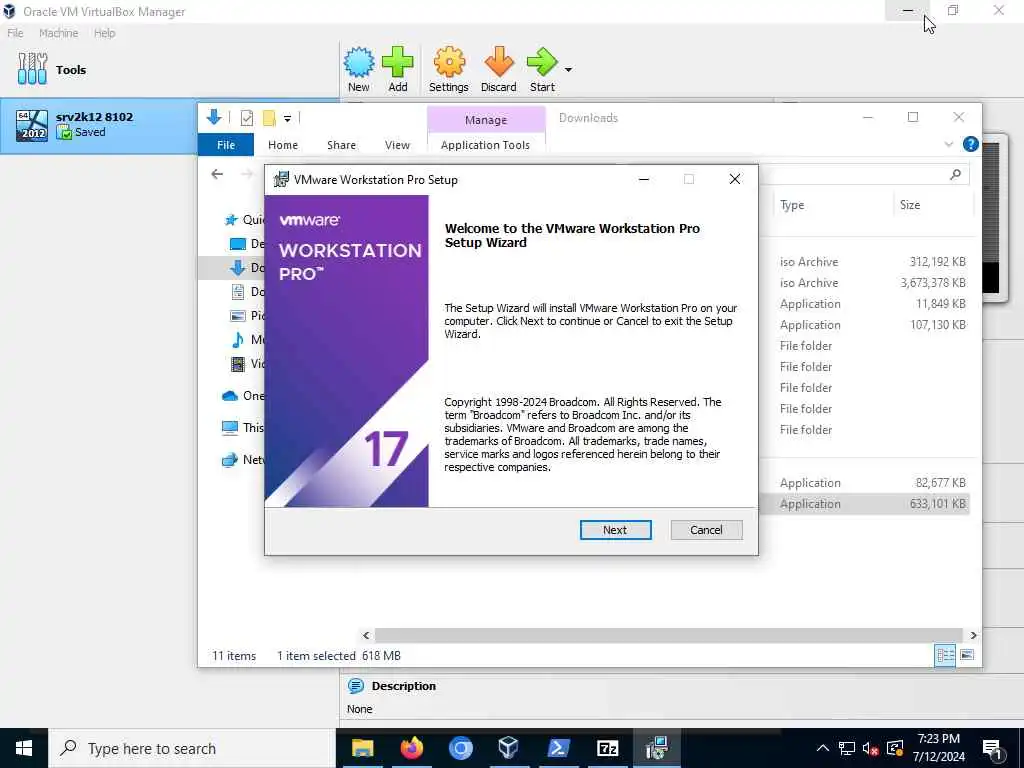Open the blue circle browser taskbar icon
Viewport: 1024px width, 768px height.
coord(460,748)
